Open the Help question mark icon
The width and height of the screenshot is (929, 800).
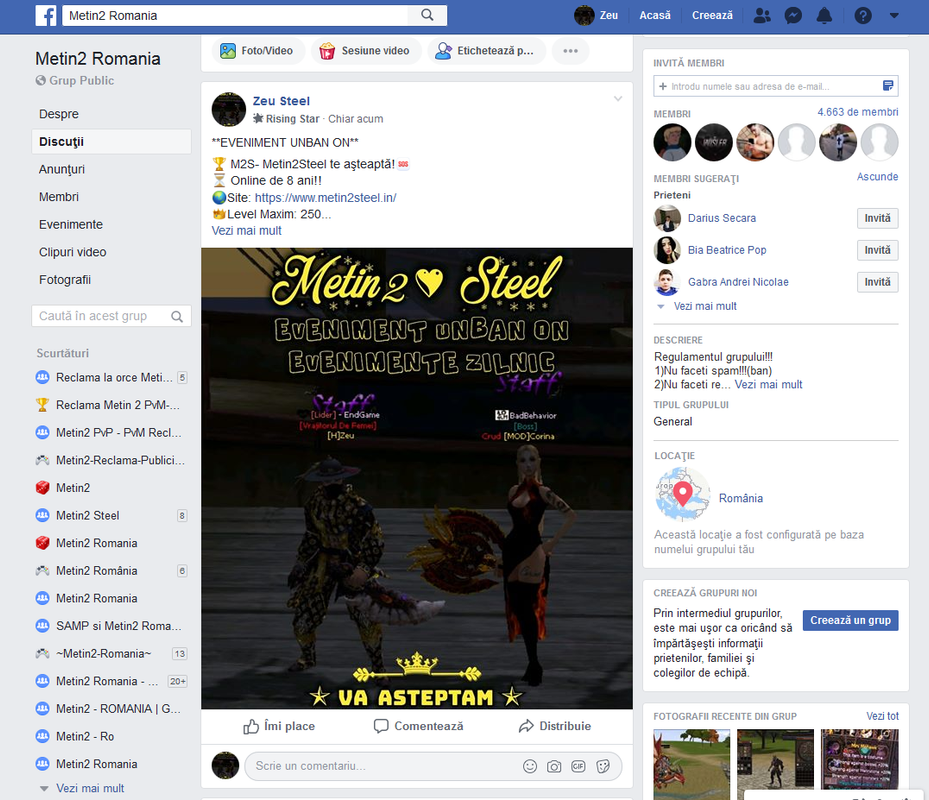(863, 15)
